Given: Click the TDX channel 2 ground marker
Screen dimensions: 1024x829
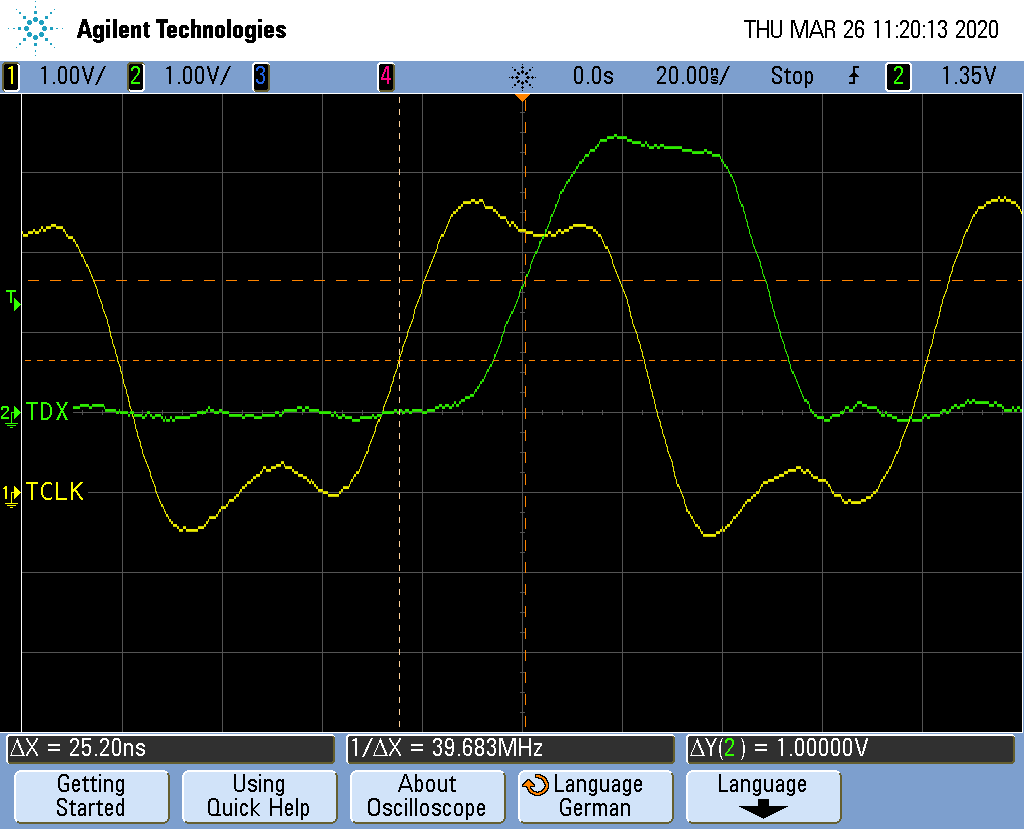Looking at the screenshot, I should click(10, 414).
